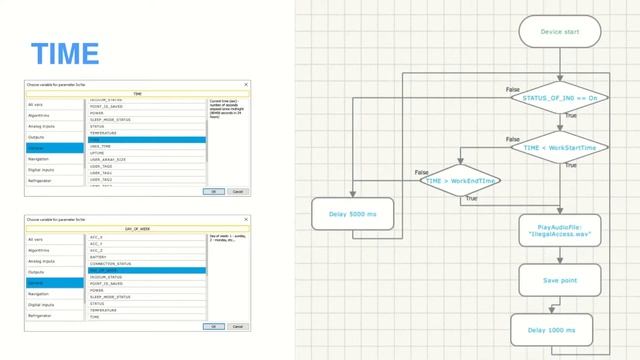
Task: Choose POINT_IS_SAVED in the DAY_OF_WEEK dialog list
Action: 147,284
